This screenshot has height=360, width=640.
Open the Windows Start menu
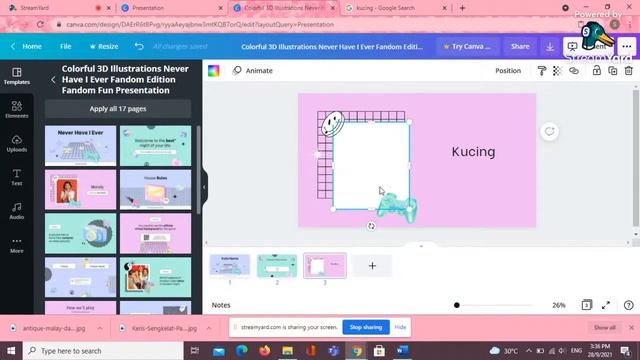tap(11, 351)
